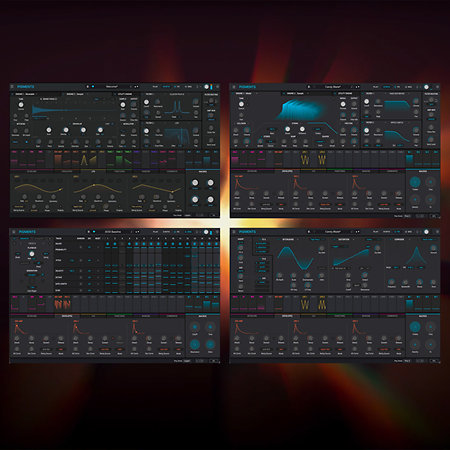Click the Candy Blues preset name in the wavetable window
The height and width of the screenshot is (450, 450).
pos(333,87)
